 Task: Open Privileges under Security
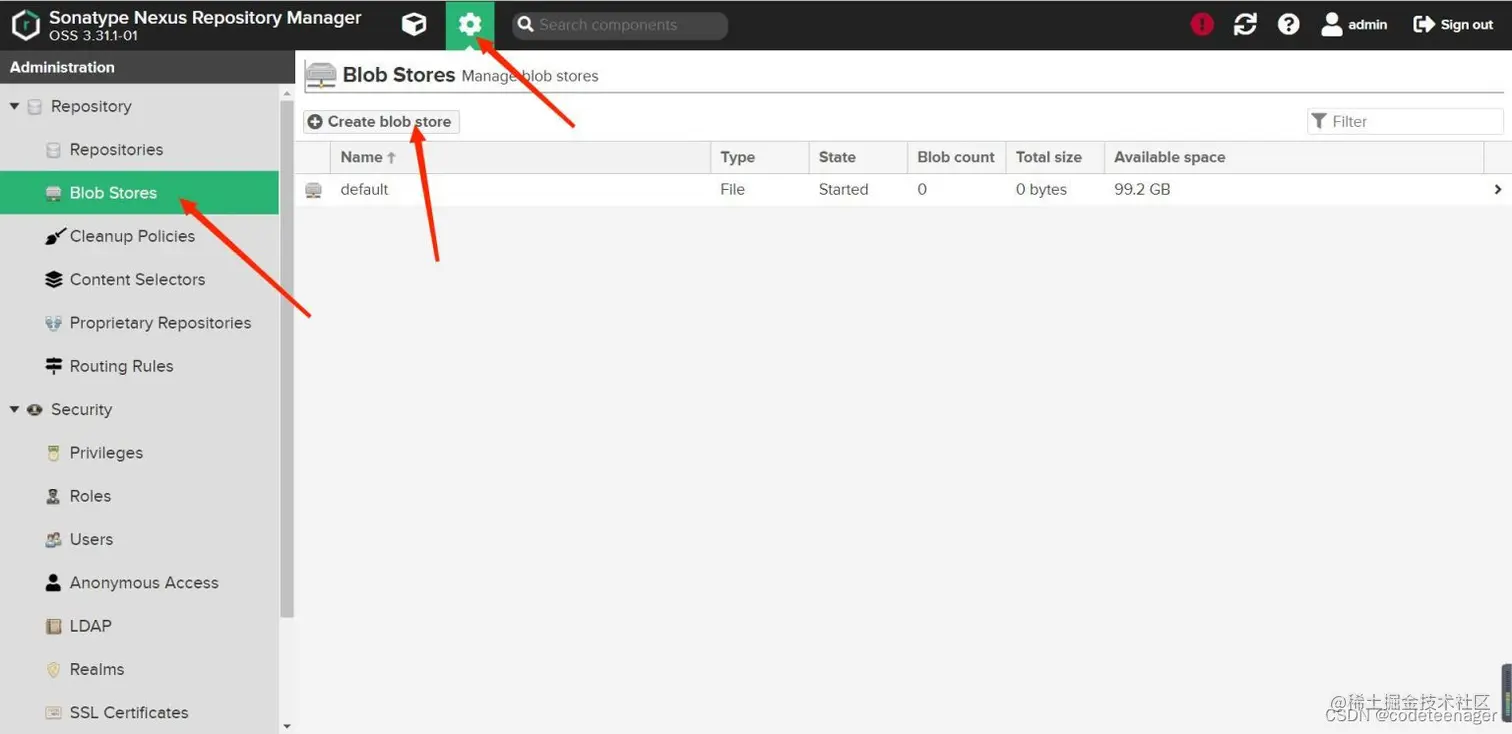tap(106, 452)
